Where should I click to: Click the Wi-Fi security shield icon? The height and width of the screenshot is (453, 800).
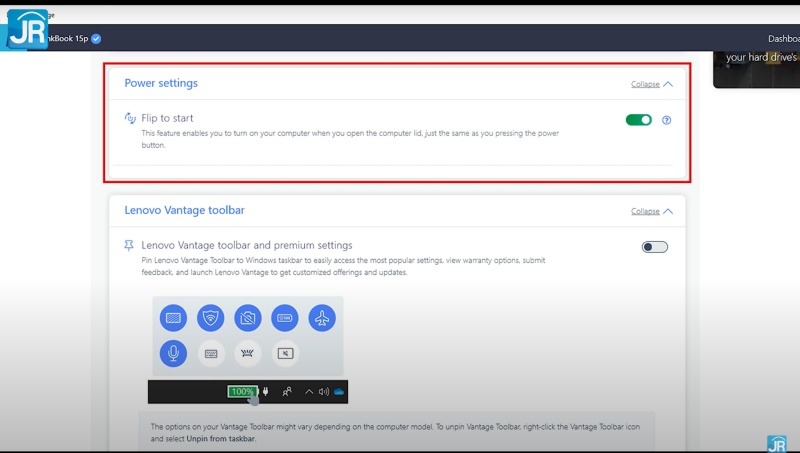click(211, 318)
